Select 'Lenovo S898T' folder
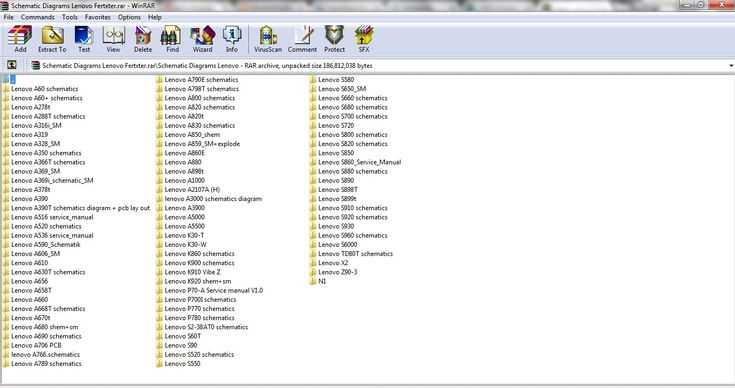Screen dimensions: 735x388 coord(334,189)
